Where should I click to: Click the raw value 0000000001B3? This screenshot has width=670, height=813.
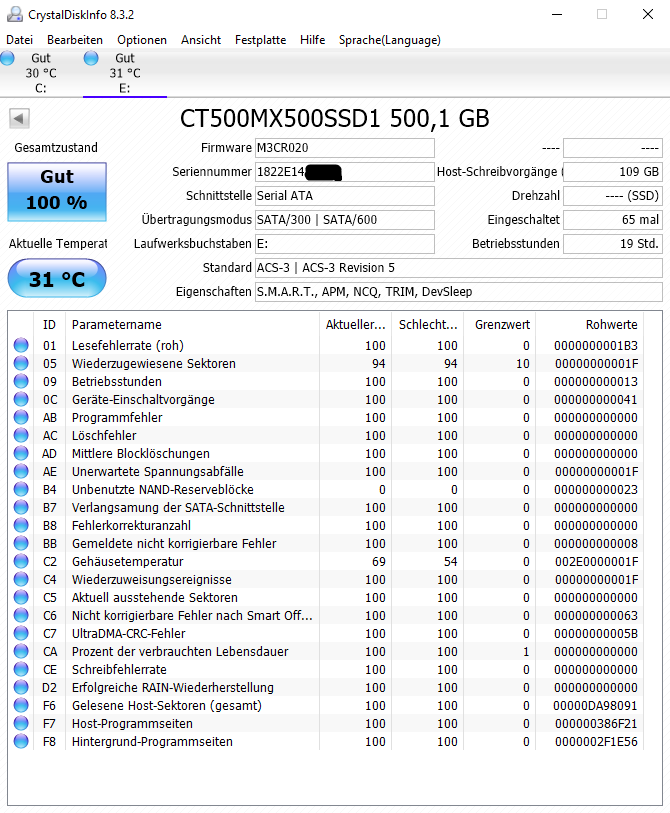pyautogui.click(x=596, y=345)
